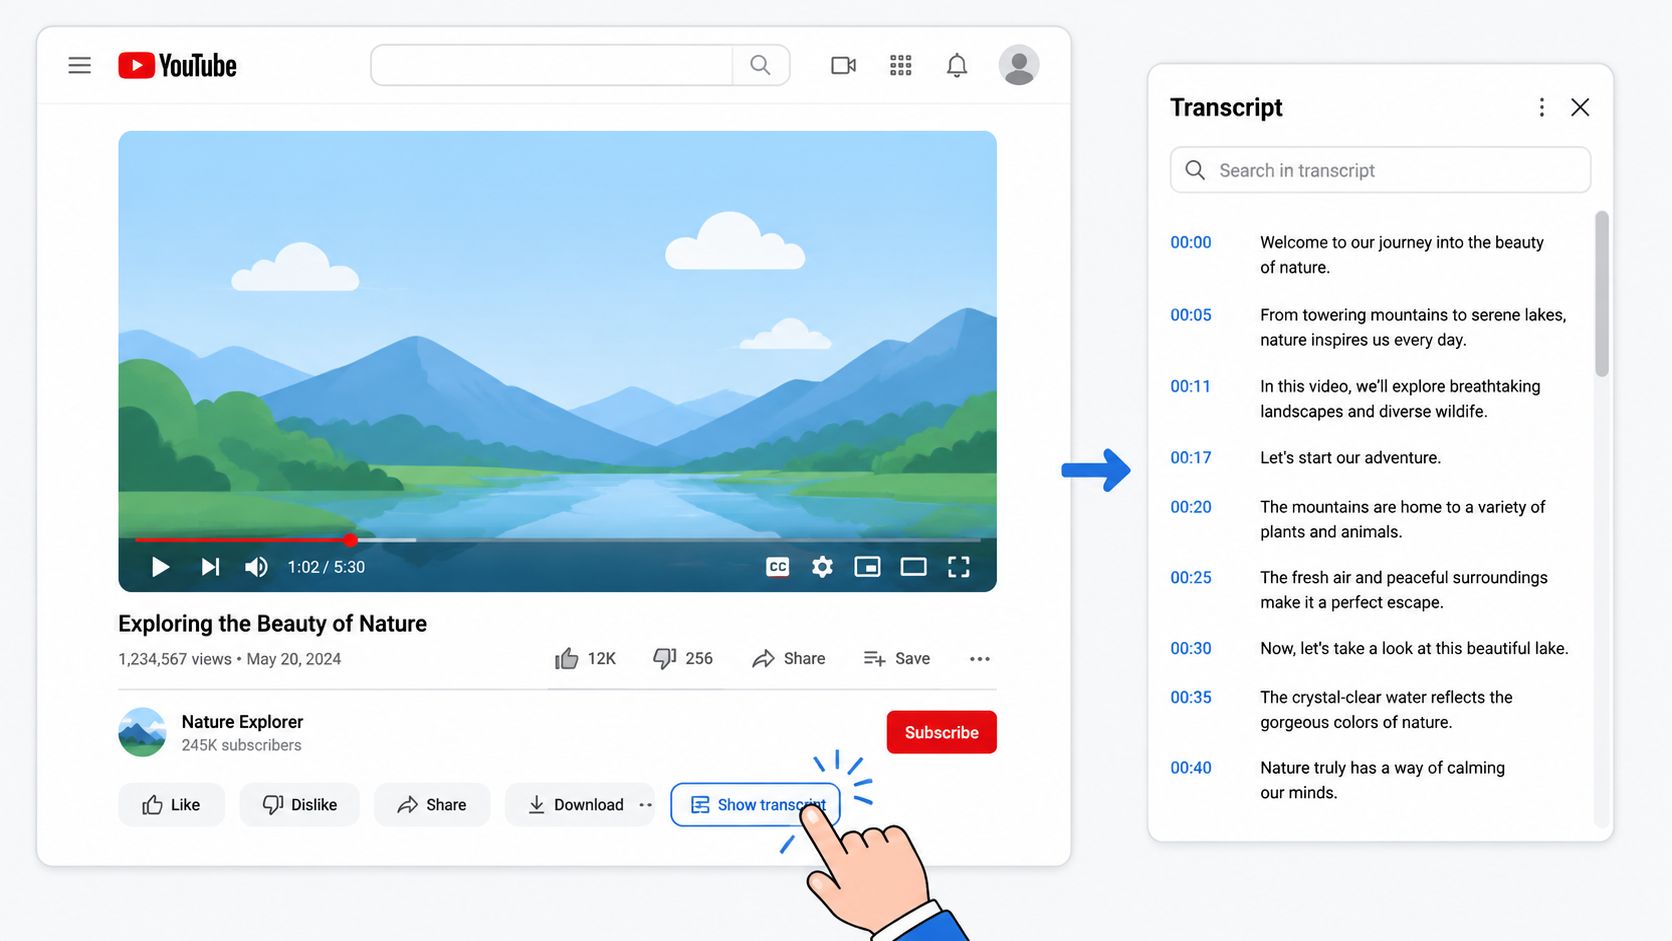
Task: Click the transcript search magnifier icon
Action: click(1195, 170)
